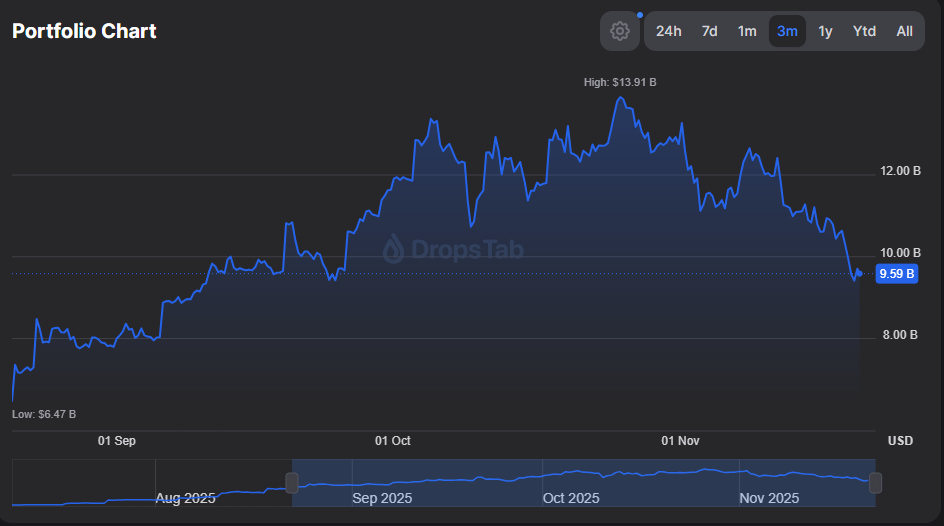This screenshot has width=944, height=526.
Task: Click the 01 Oct axis label
Action: tap(393, 441)
